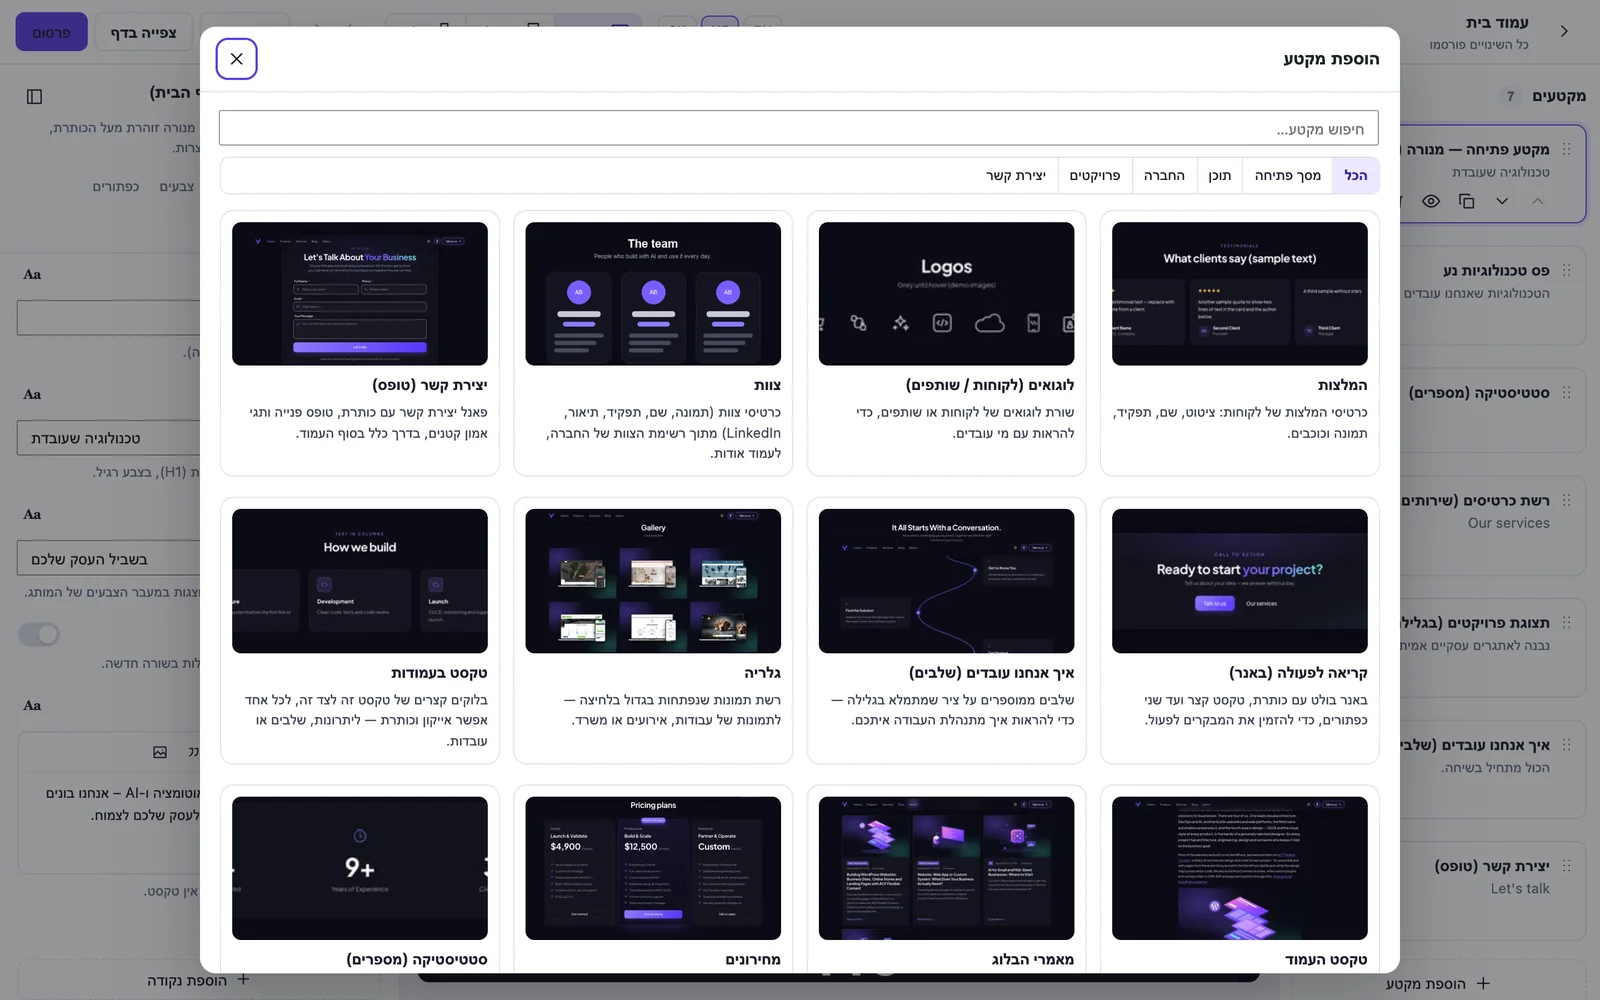
Task: Click drag handle of תצוגת פרויקטים section
Action: [1567, 622]
